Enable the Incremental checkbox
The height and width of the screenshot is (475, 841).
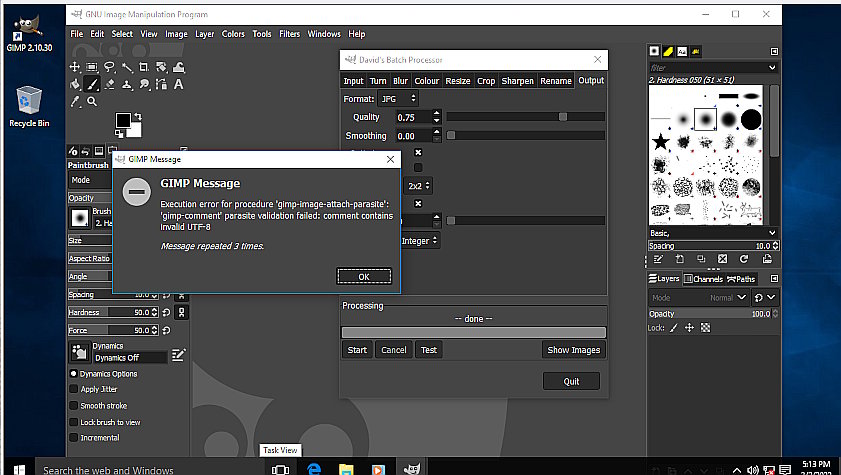point(74,437)
